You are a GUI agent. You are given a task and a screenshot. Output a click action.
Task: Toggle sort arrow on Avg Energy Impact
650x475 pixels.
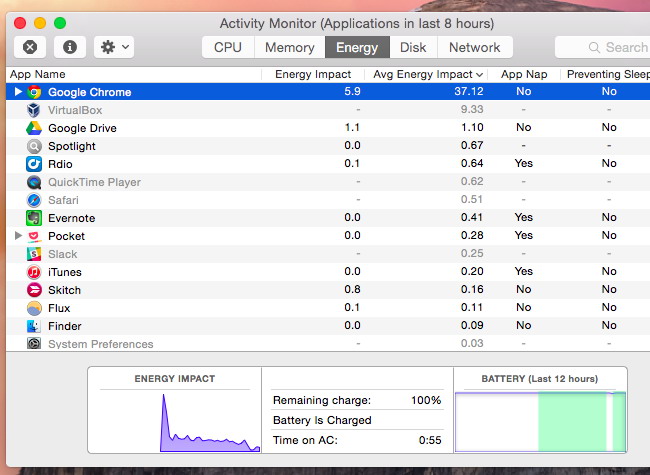point(480,75)
